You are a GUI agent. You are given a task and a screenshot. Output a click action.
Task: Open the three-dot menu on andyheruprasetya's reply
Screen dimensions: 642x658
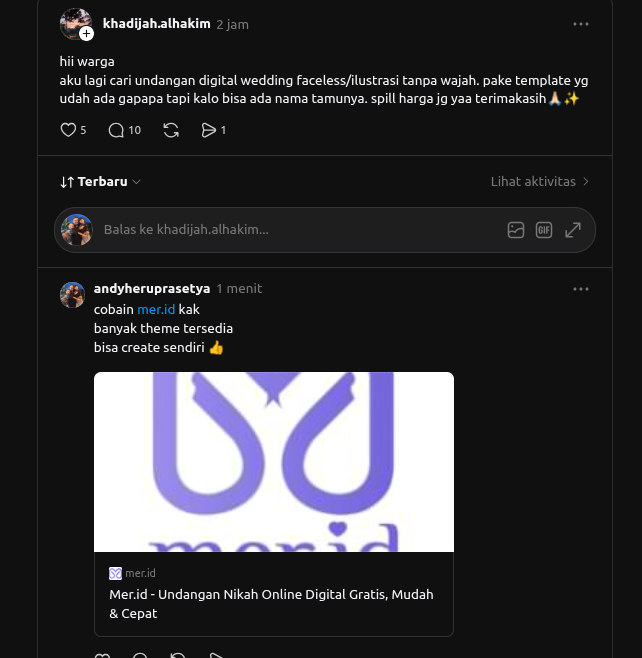[581, 289]
